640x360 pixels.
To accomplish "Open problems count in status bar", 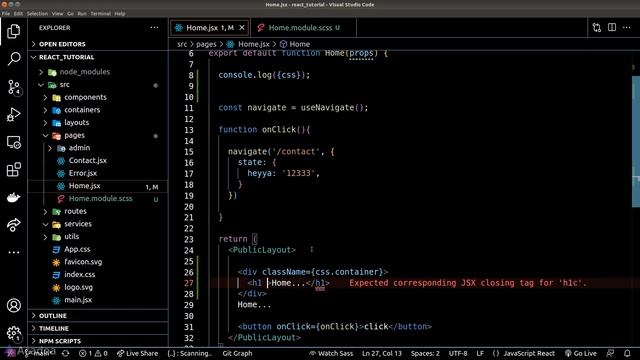I will coord(93,353).
